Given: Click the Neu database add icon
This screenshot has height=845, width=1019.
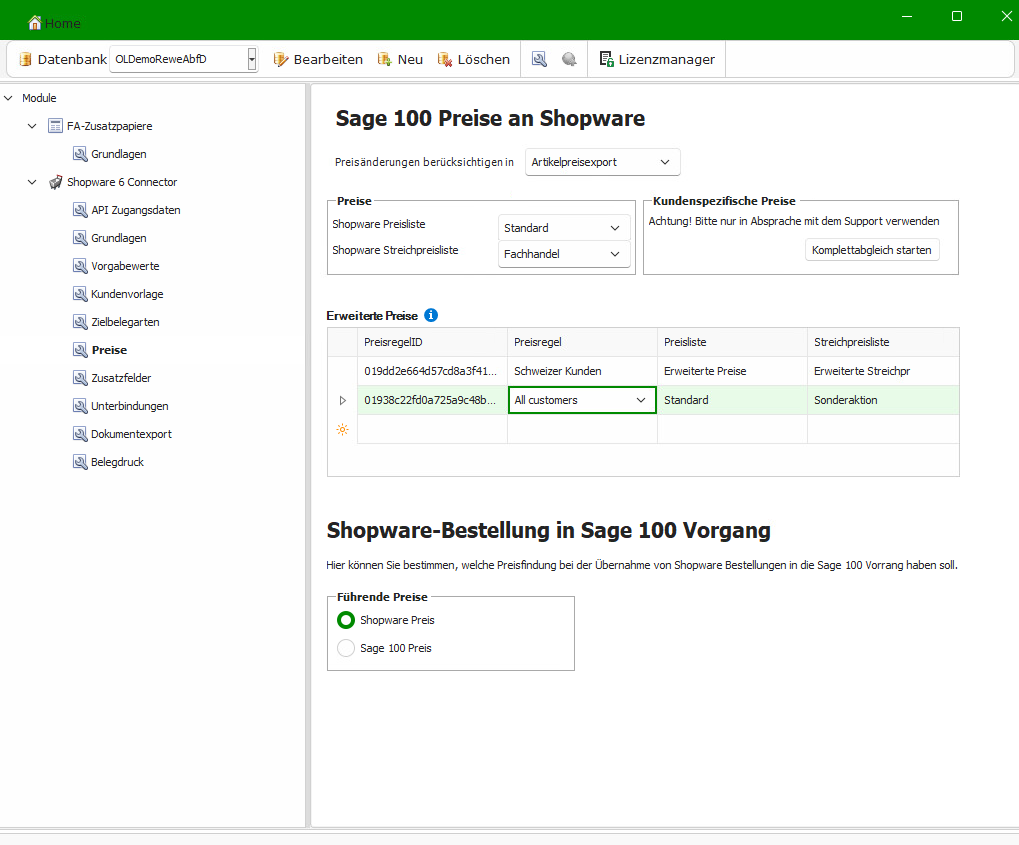Looking at the screenshot, I should point(384,59).
